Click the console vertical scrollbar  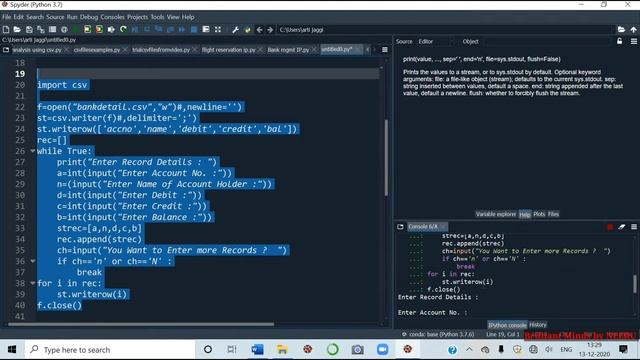[x=635, y=284]
